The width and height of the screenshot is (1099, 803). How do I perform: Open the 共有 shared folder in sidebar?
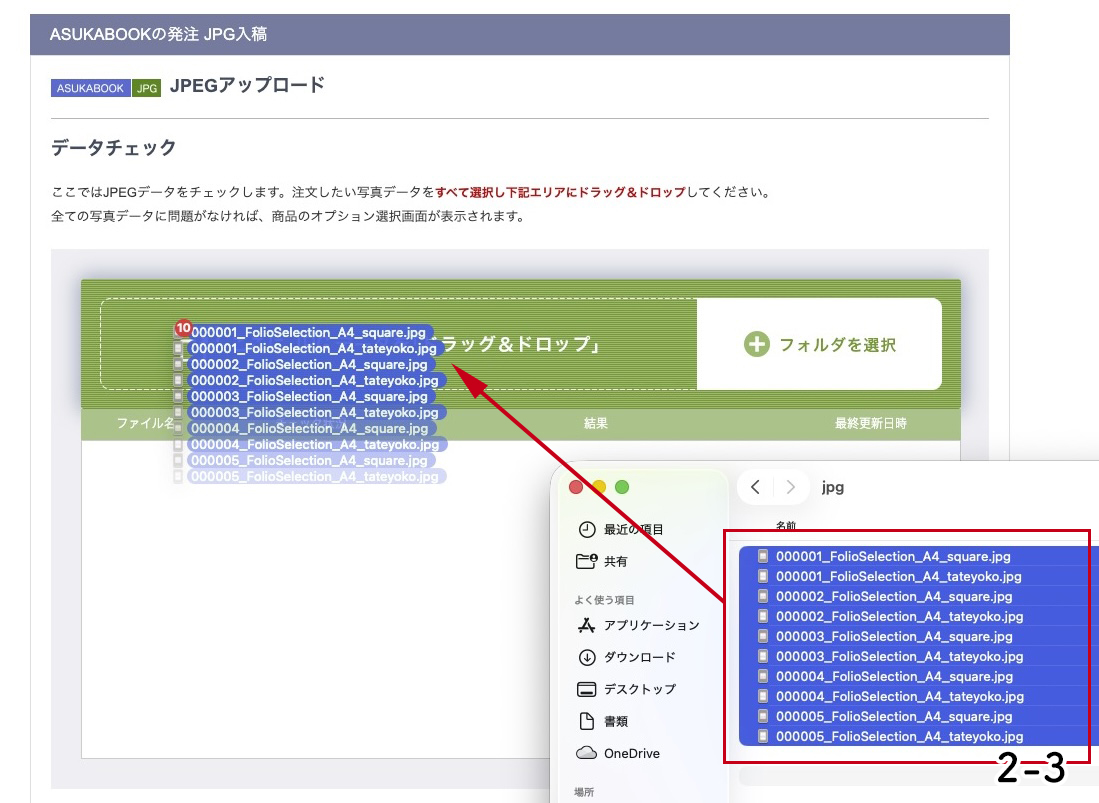(615, 561)
